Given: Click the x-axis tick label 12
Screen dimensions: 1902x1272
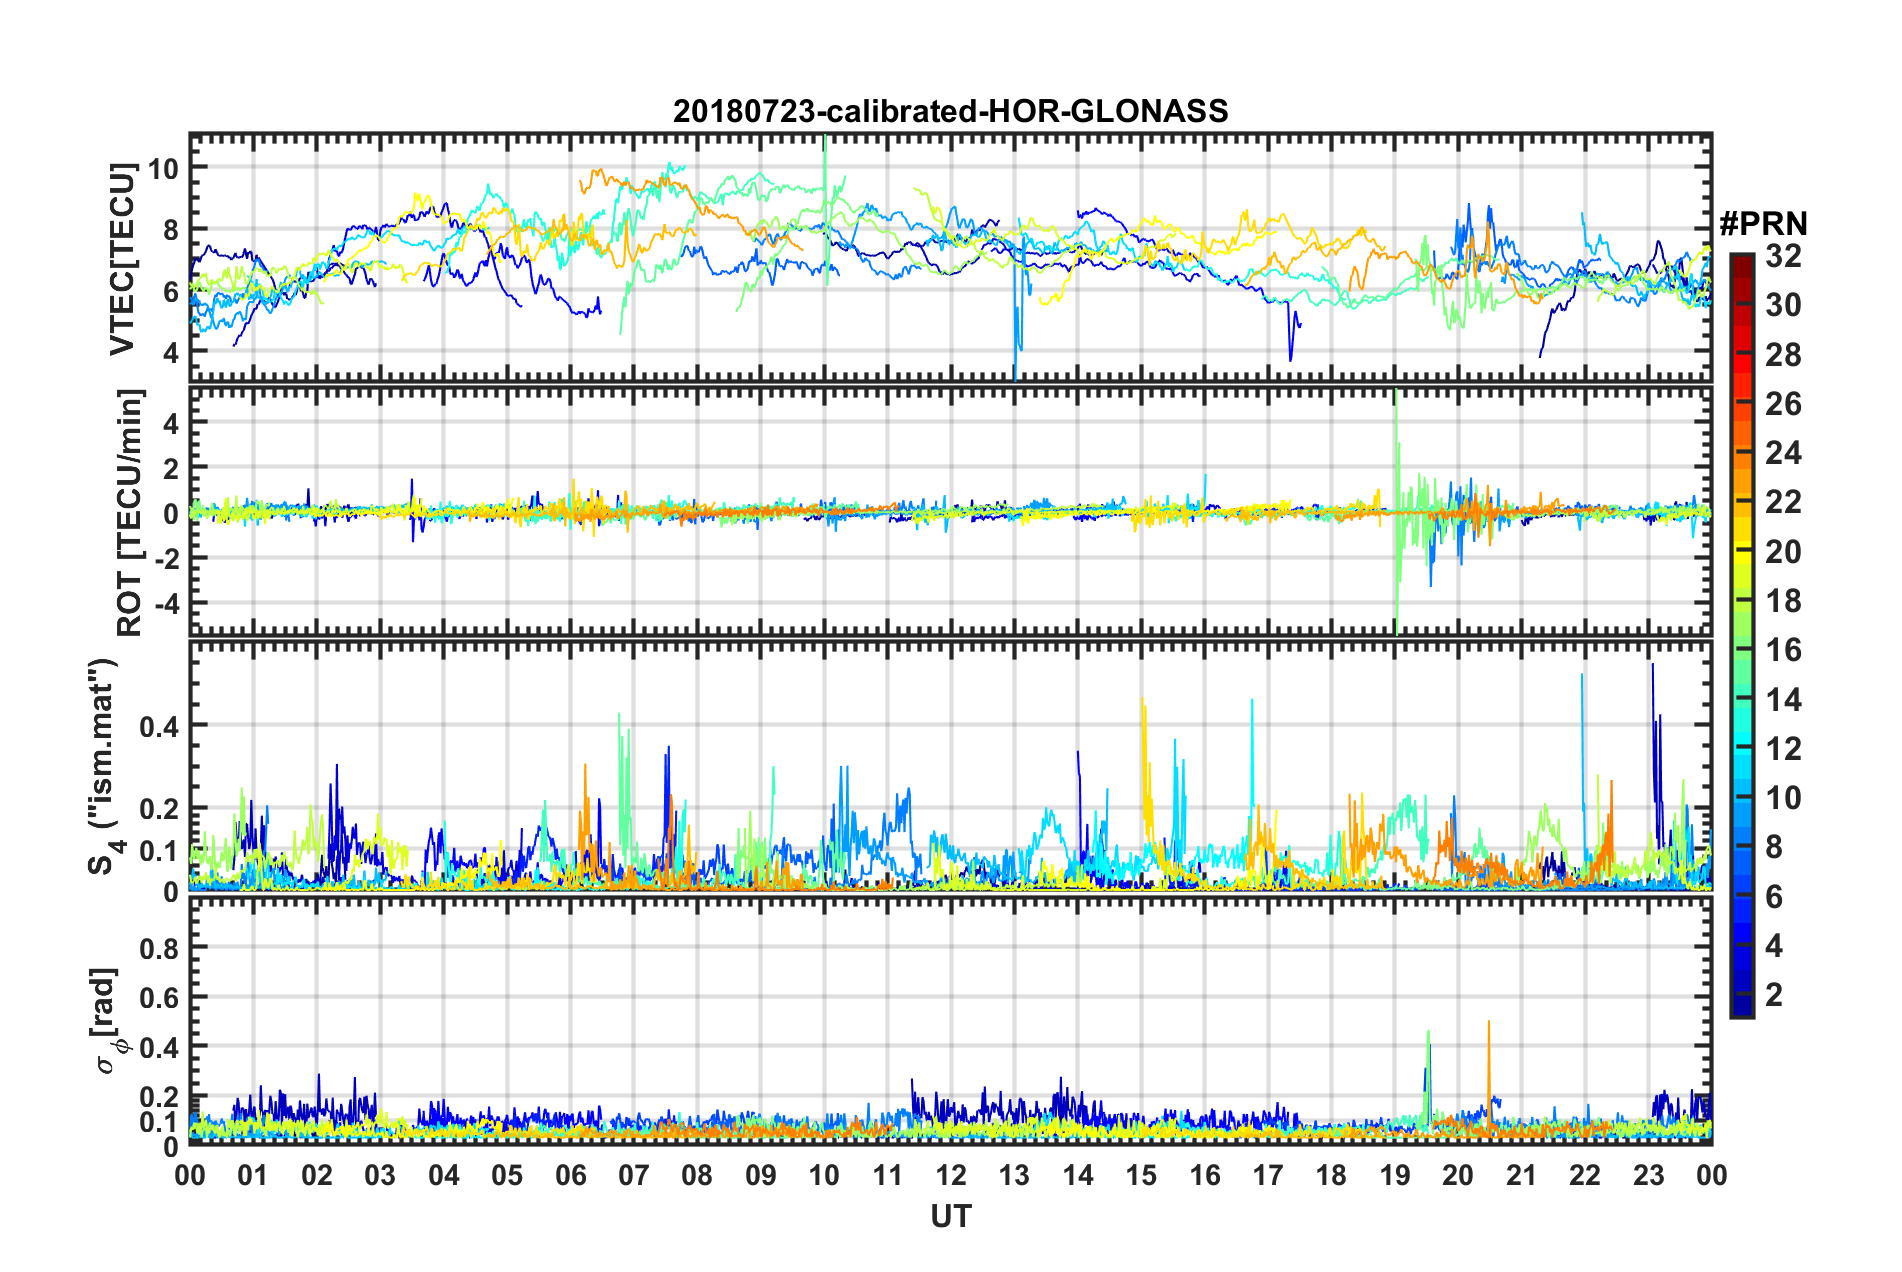Looking at the screenshot, I should tap(951, 1175).
